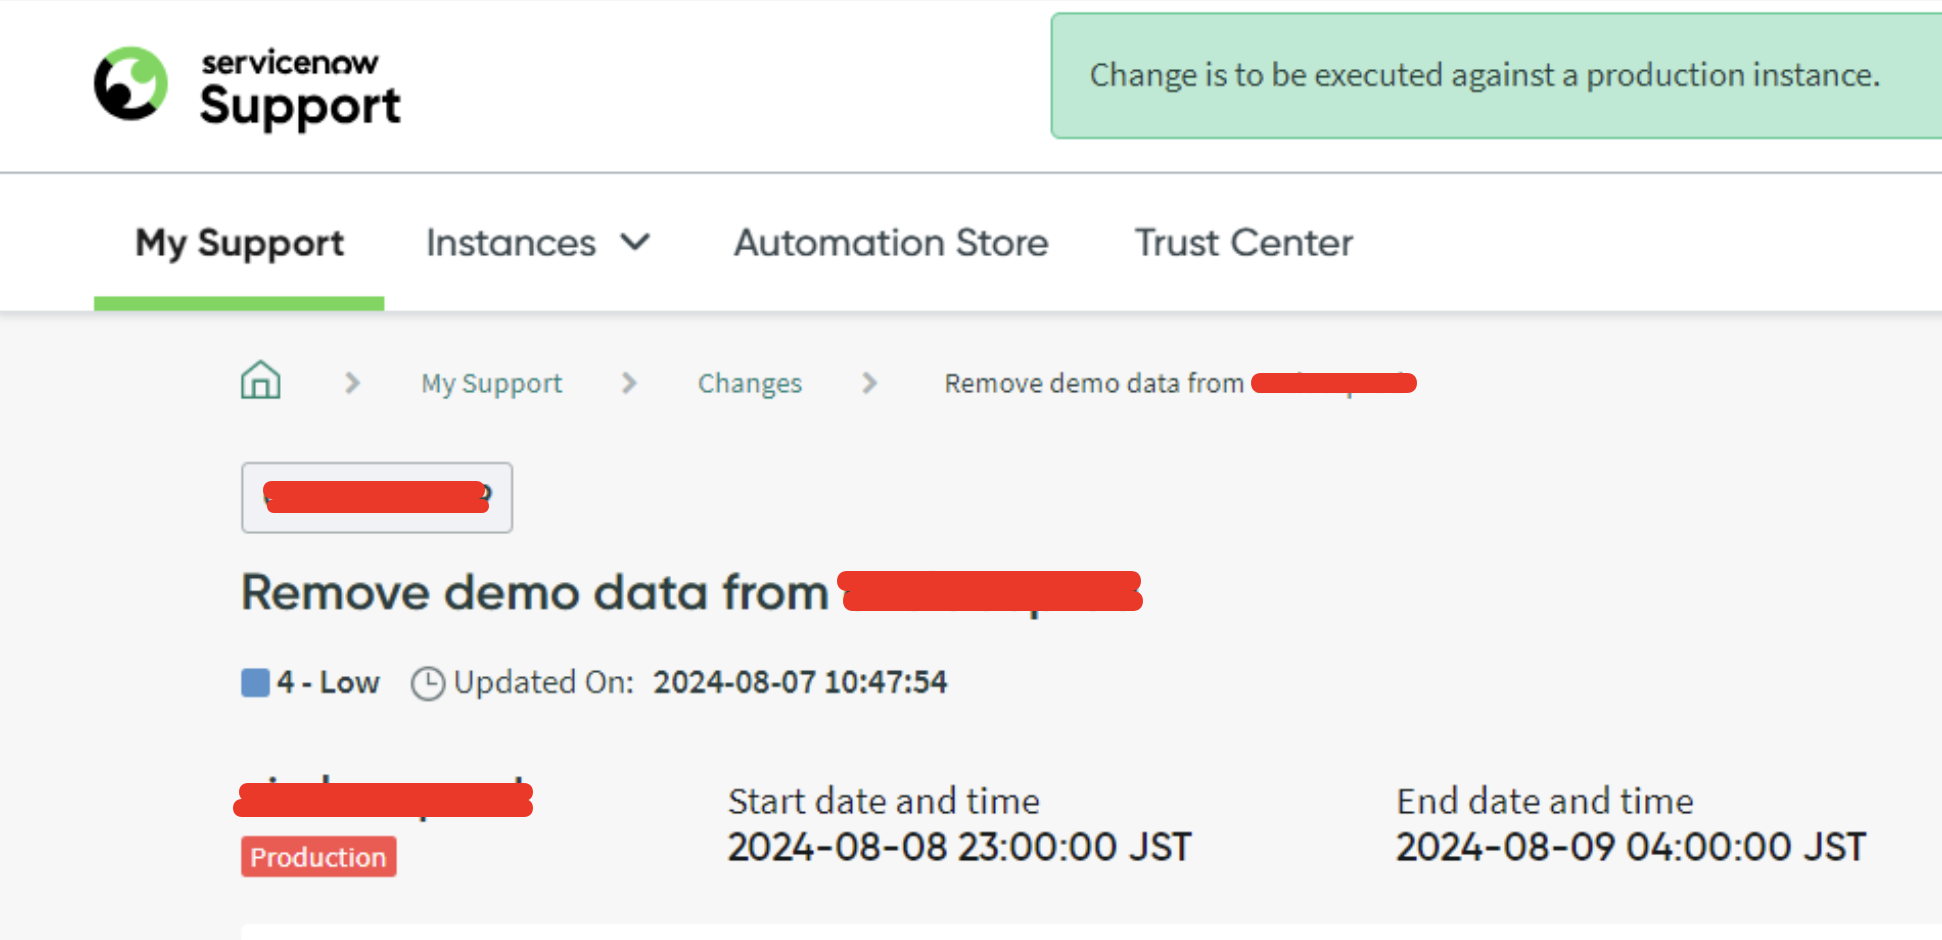The height and width of the screenshot is (940, 1942).
Task: Expand the Instances dropdown menu
Action: (511, 243)
